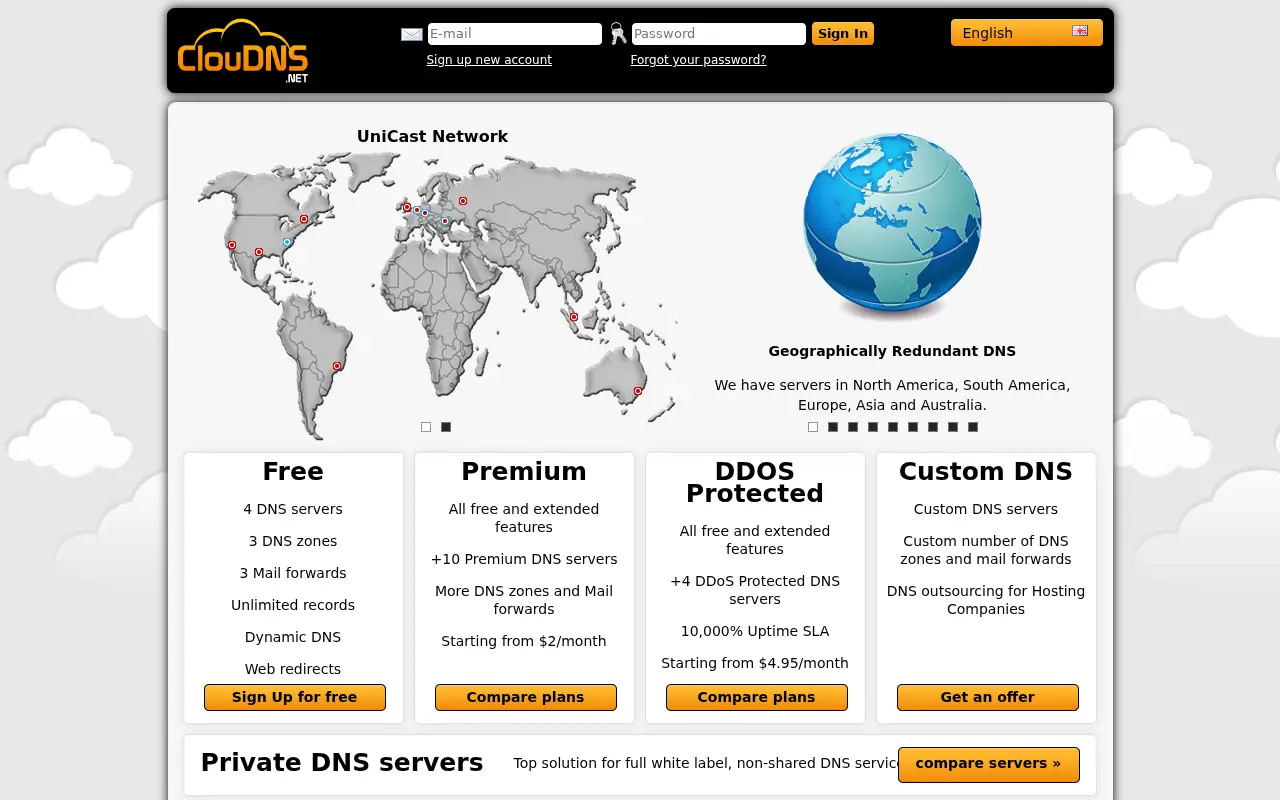Follow the Forgot your password link
Image resolution: width=1280 pixels, height=800 pixels.
coord(698,60)
